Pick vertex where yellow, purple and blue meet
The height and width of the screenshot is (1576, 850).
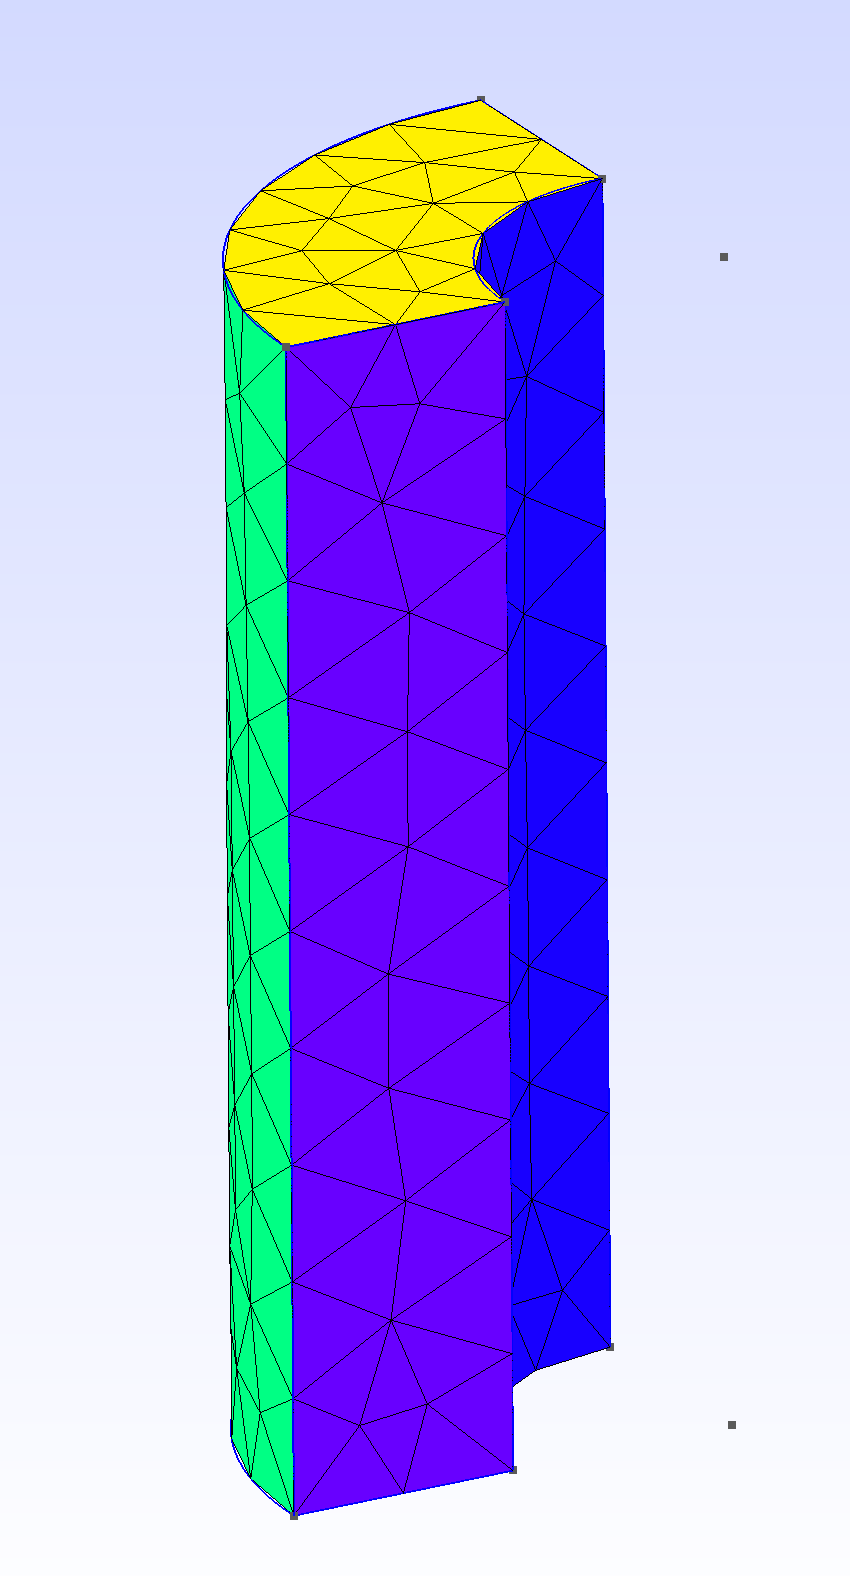click(506, 301)
